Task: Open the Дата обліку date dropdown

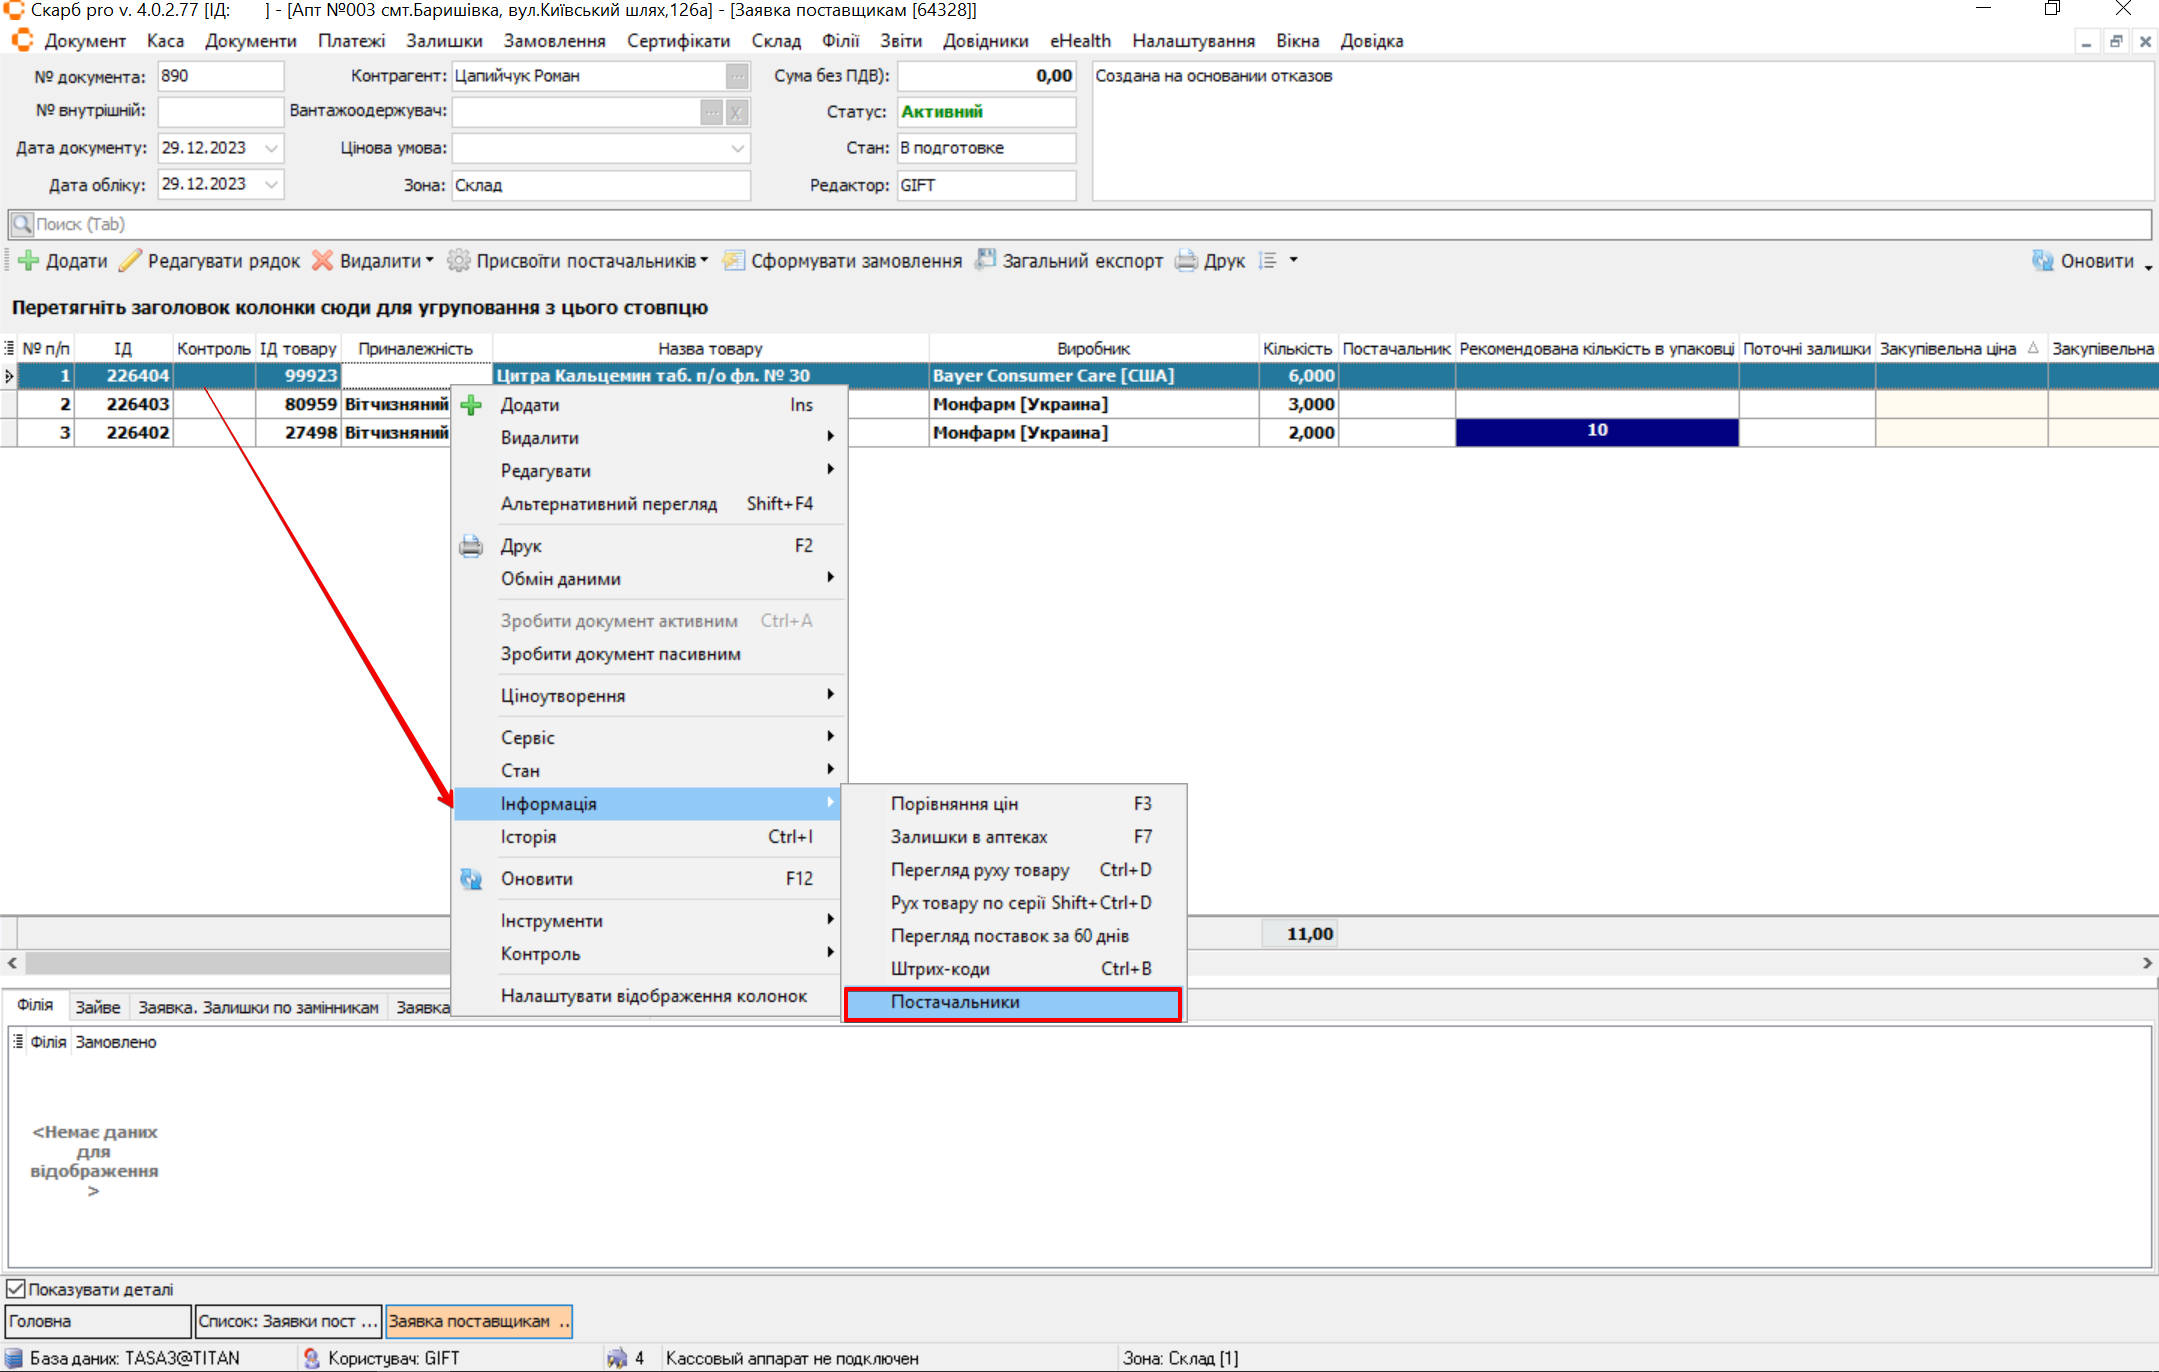Action: pyautogui.click(x=271, y=184)
